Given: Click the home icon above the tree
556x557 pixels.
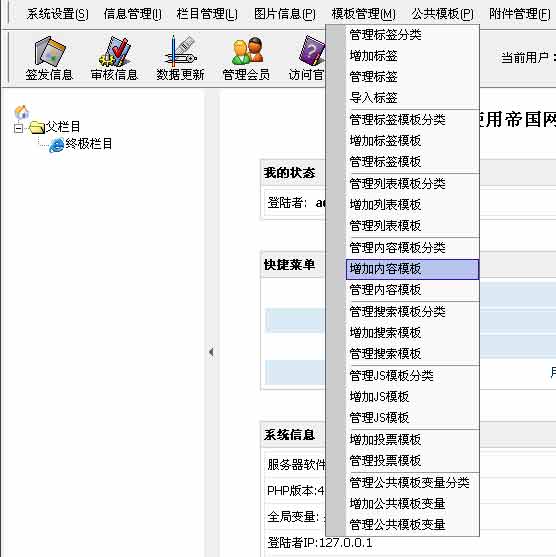Looking at the screenshot, I should (21, 112).
